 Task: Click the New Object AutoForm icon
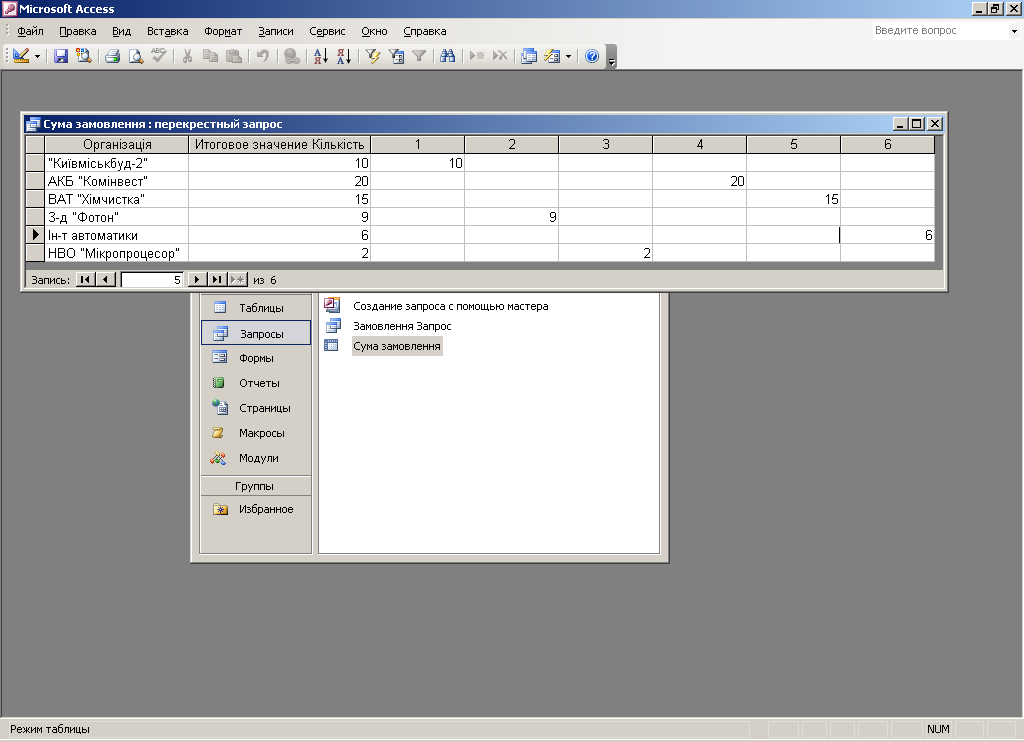[x=552, y=56]
